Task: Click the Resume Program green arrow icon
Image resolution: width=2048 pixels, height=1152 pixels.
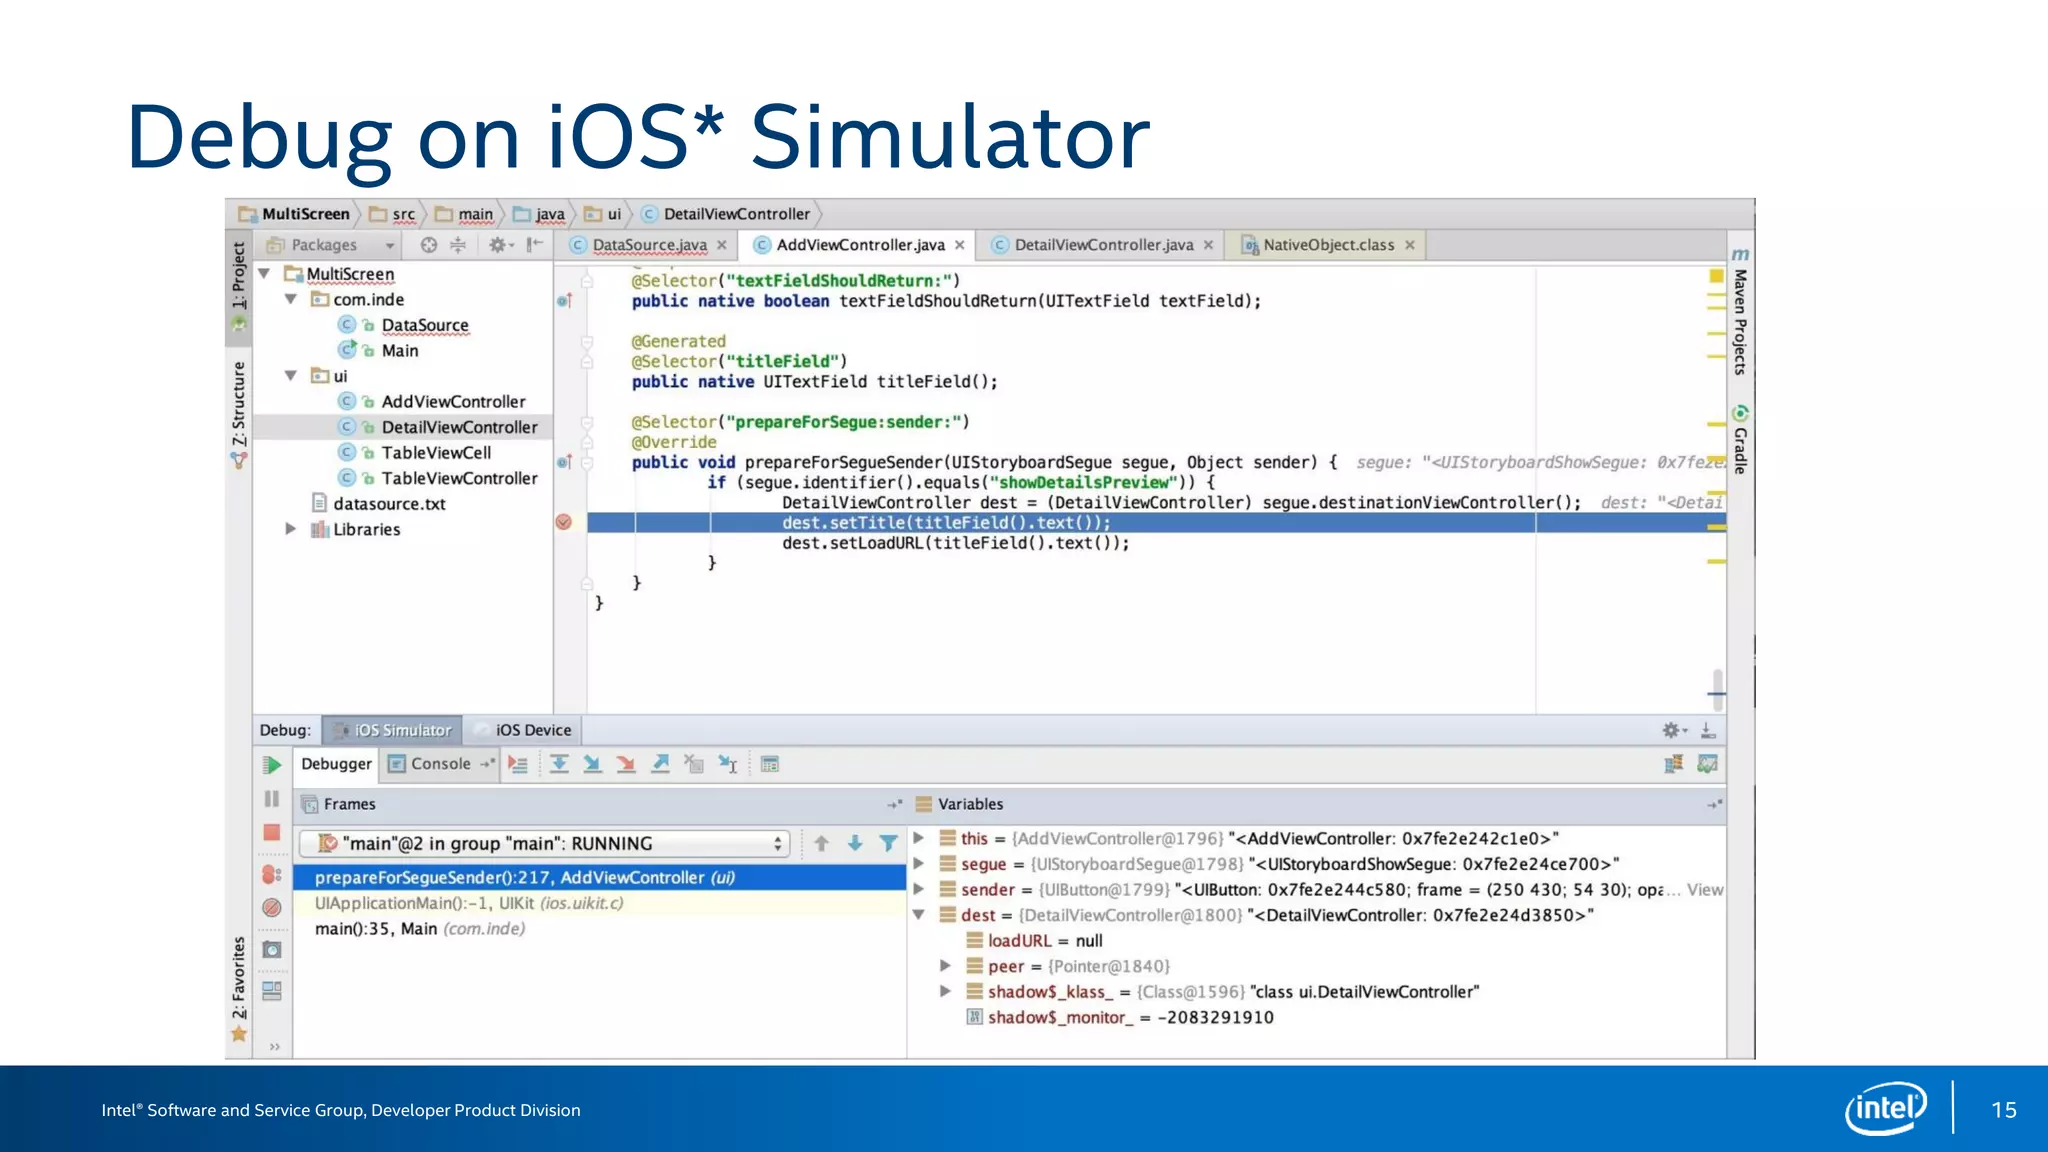Action: [x=272, y=765]
